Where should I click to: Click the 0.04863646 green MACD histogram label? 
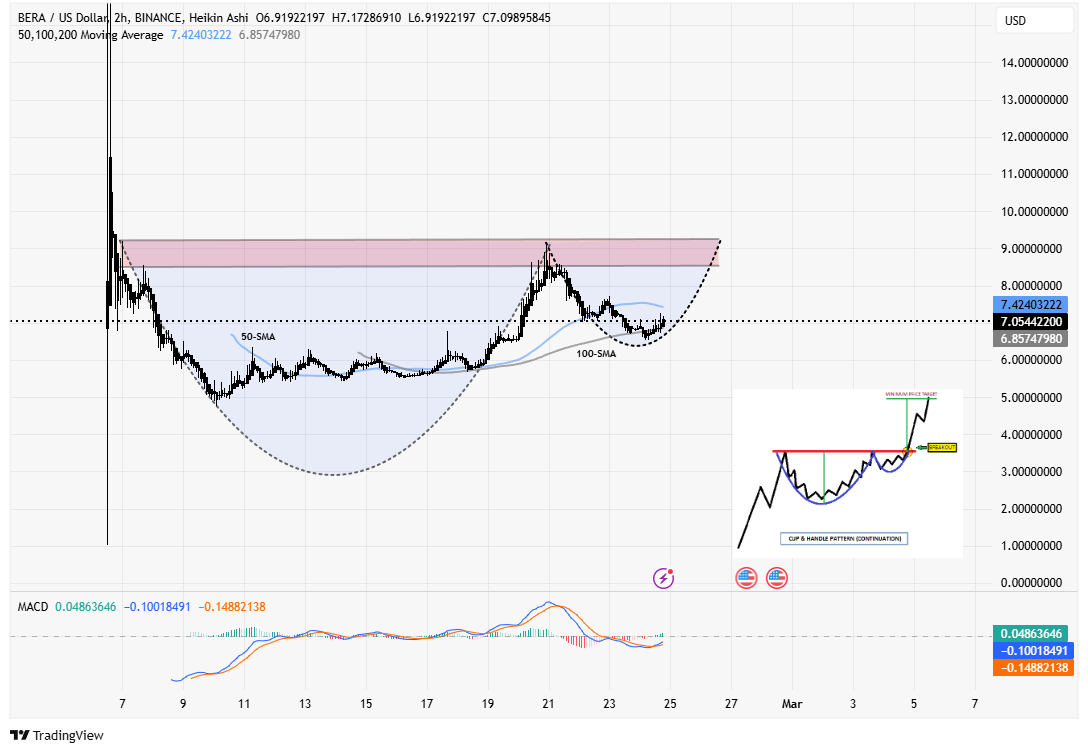[x=1031, y=634]
